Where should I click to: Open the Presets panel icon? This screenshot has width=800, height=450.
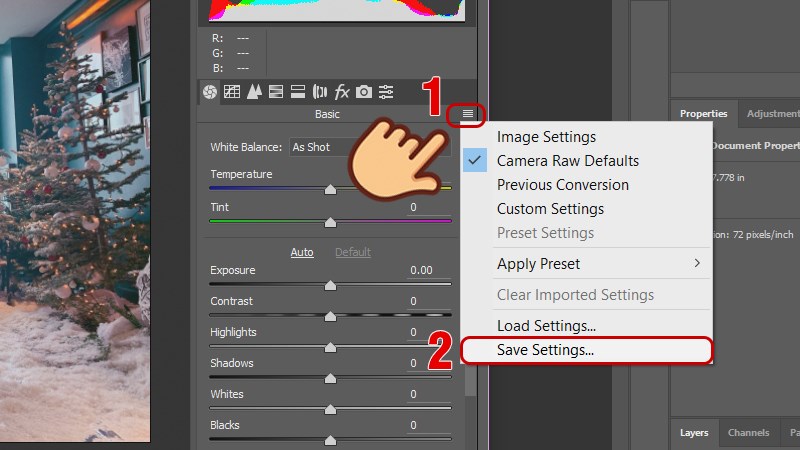[x=386, y=92]
